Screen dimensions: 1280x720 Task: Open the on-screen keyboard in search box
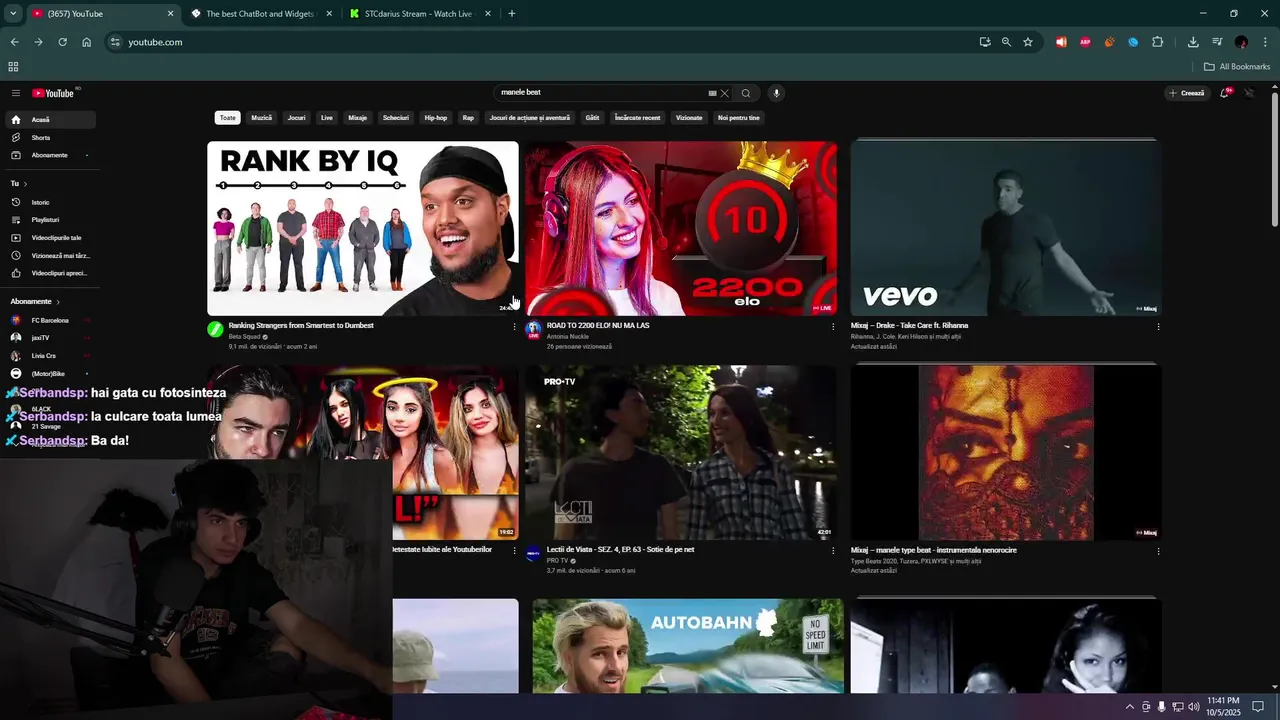pos(712,93)
